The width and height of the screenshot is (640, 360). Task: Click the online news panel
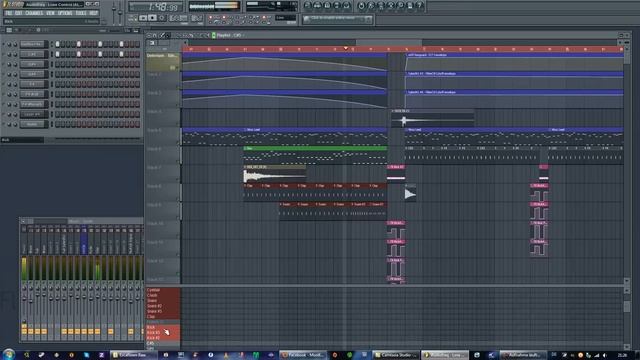tap(338, 19)
